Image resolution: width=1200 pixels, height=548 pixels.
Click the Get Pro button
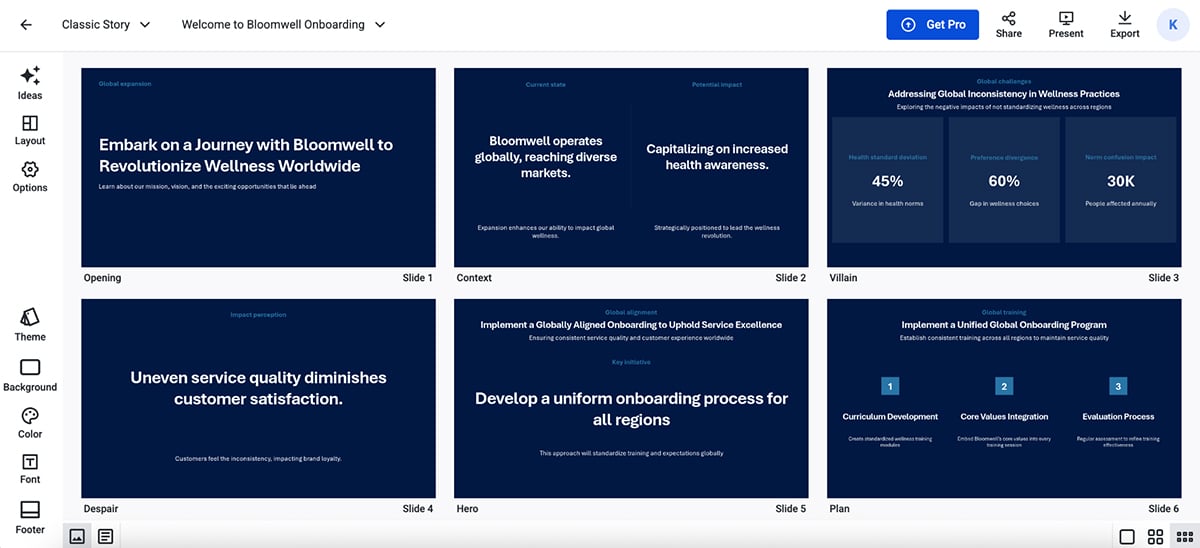[932, 25]
